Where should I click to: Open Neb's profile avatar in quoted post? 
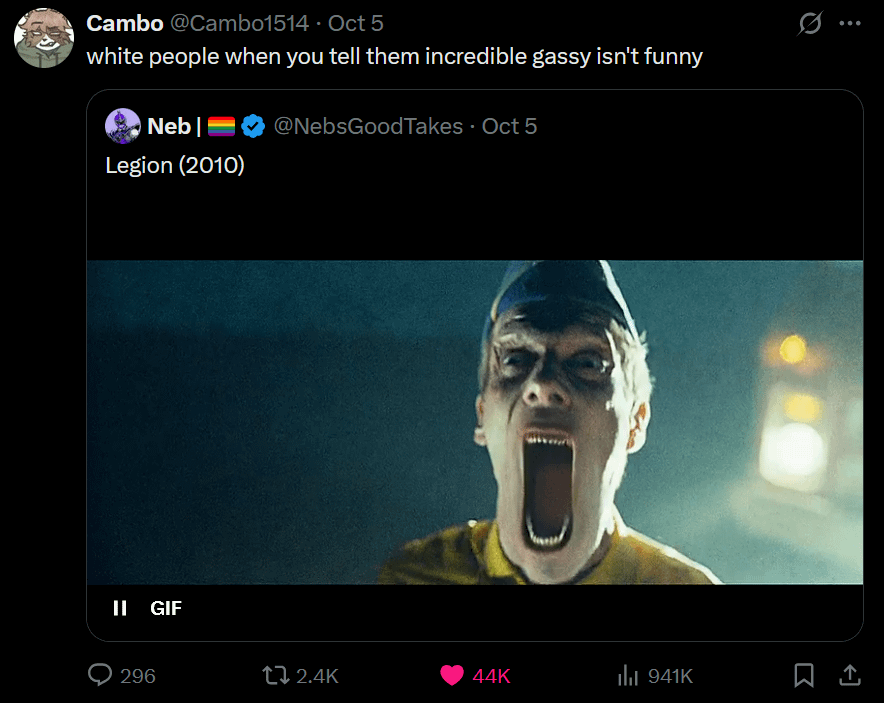(x=123, y=126)
